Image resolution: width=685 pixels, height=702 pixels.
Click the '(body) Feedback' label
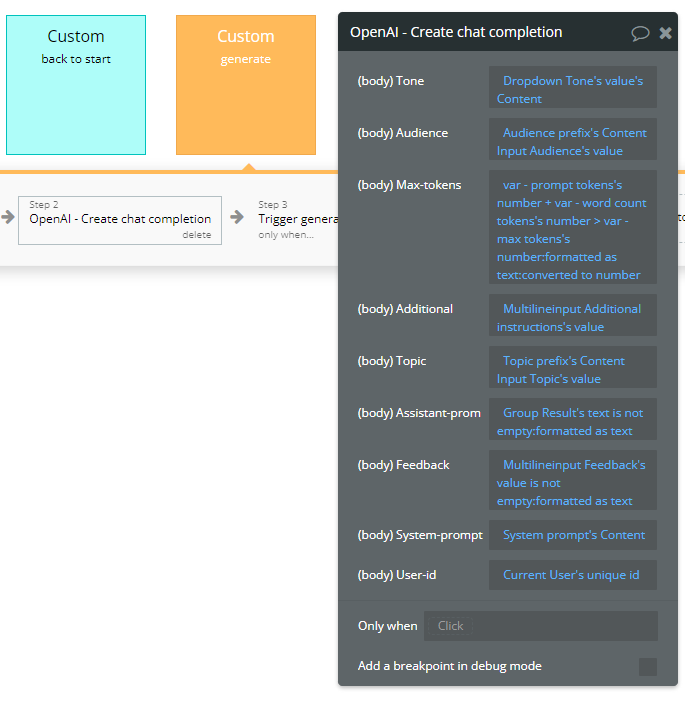coord(403,465)
